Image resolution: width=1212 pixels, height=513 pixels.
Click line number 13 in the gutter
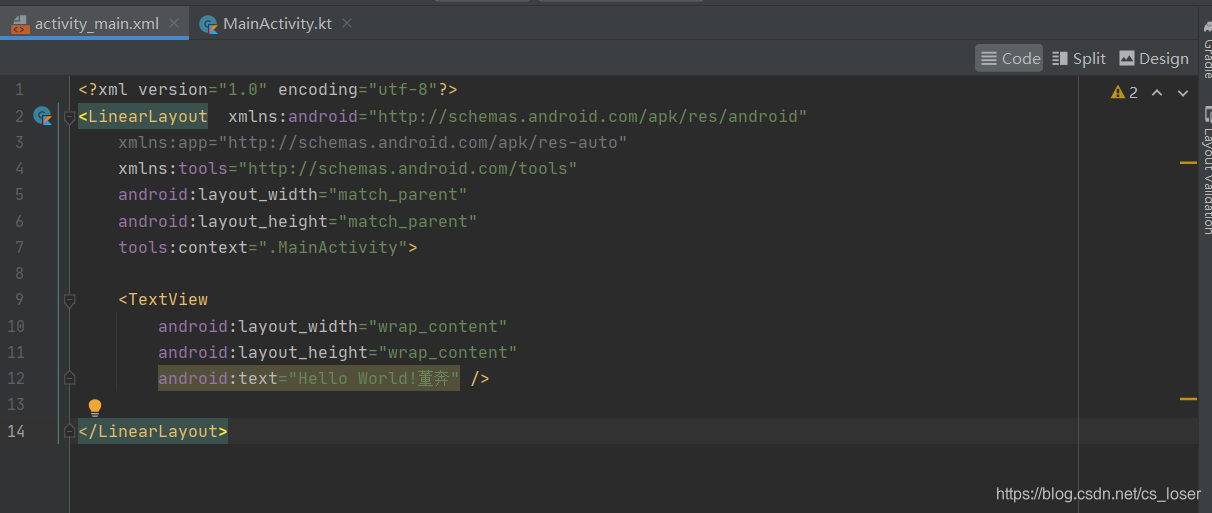[15, 404]
